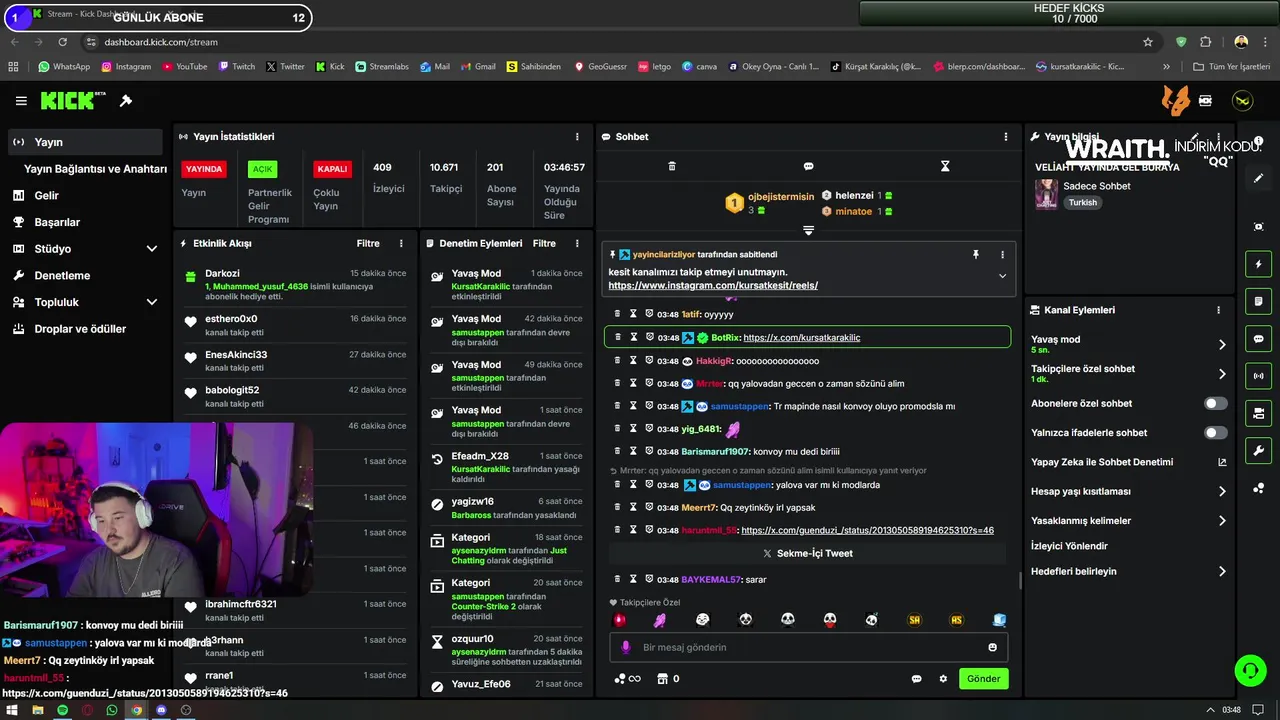Viewport: 1280px width, 720px height.
Task: Open Yavaş mod options arrow
Action: pyautogui.click(x=1222, y=345)
